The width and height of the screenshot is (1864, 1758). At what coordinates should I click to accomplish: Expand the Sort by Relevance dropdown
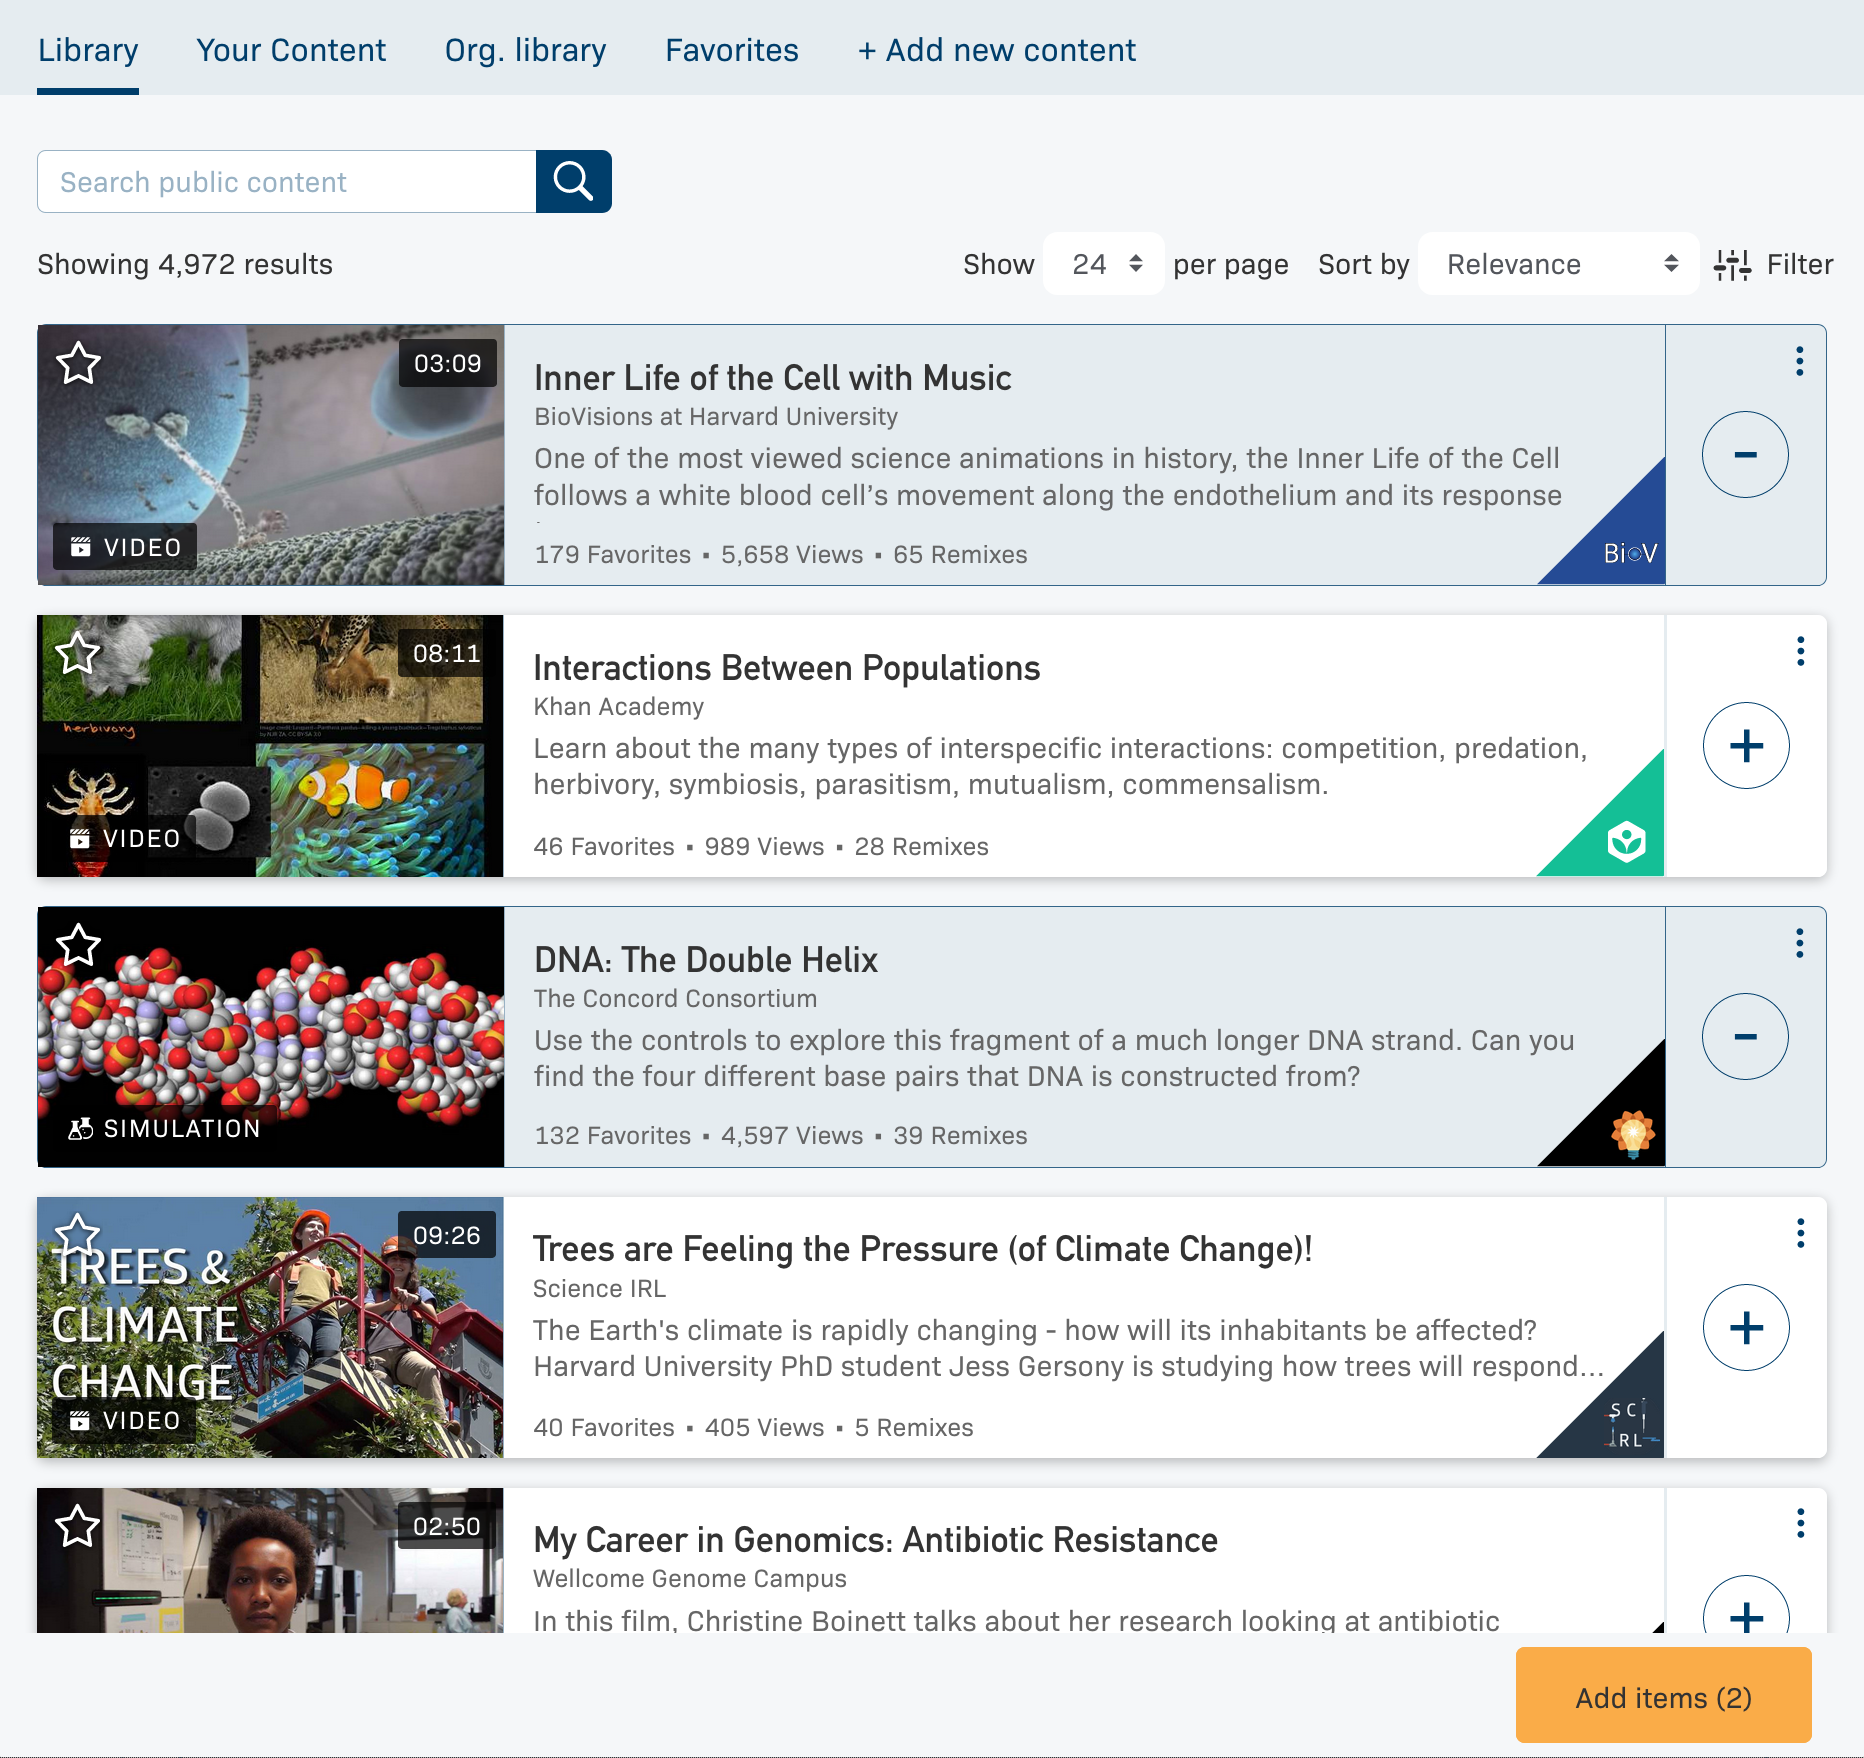pyautogui.click(x=1558, y=264)
